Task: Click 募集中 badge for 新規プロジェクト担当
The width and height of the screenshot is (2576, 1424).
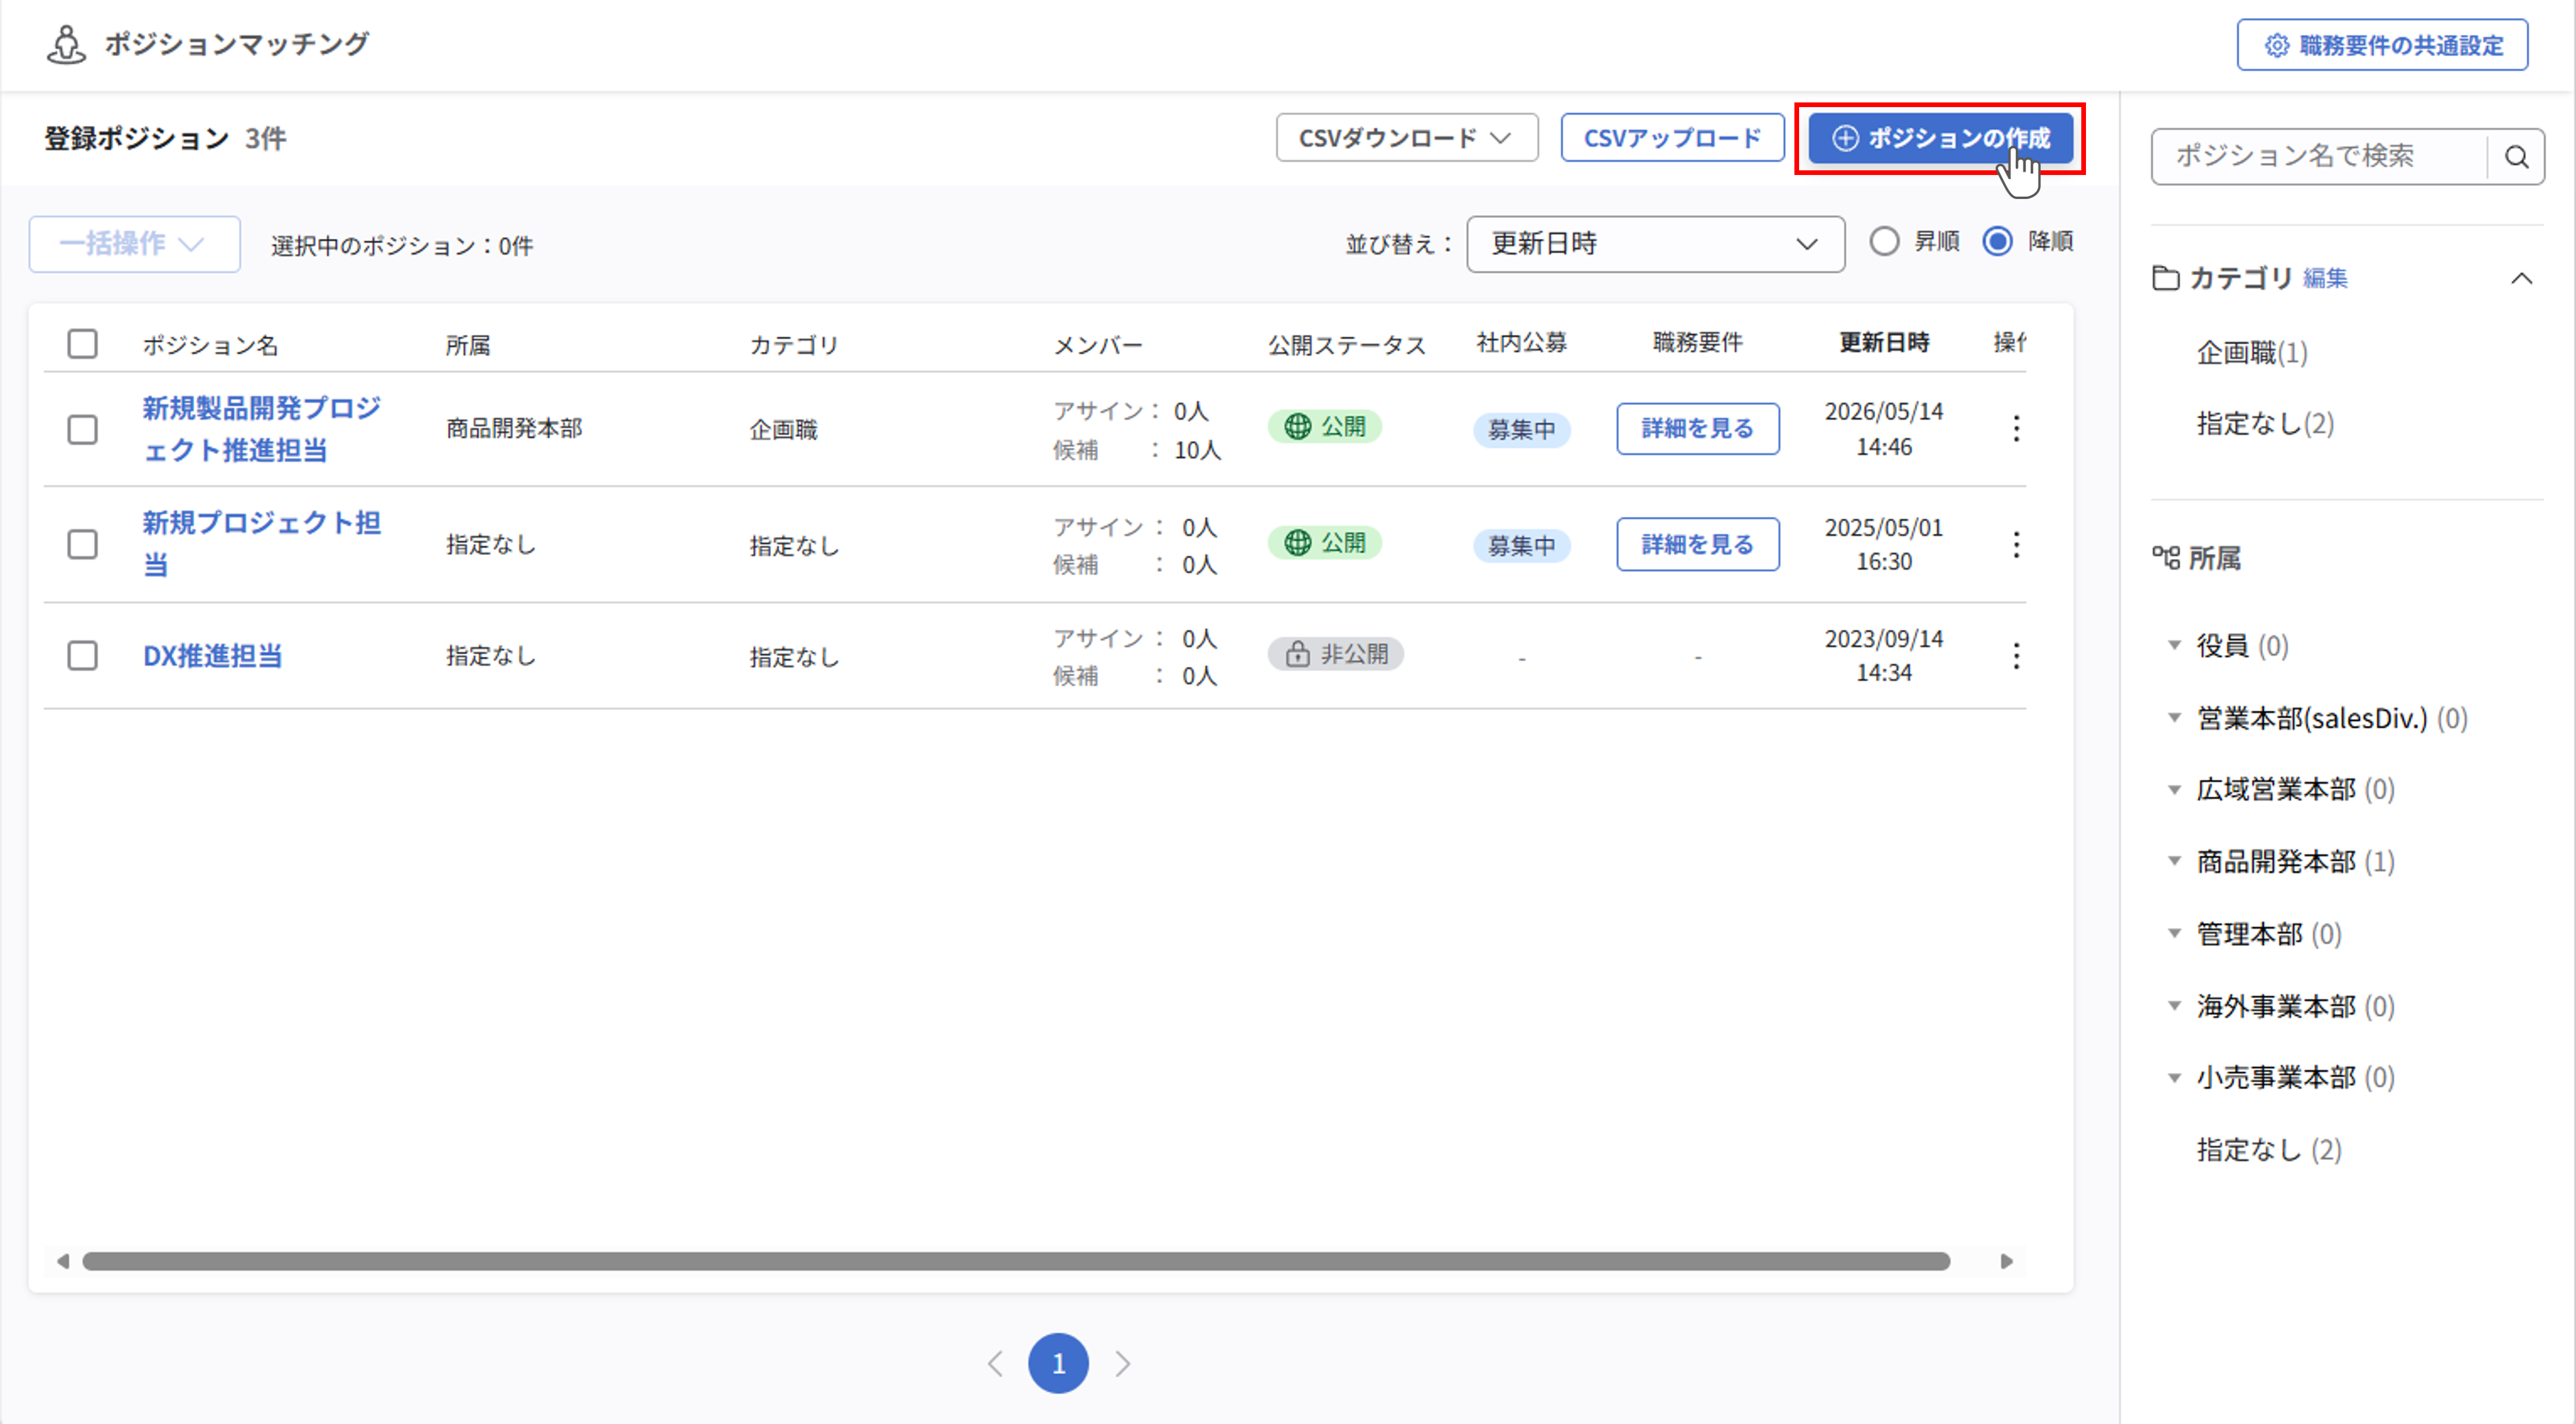Action: 1521,546
